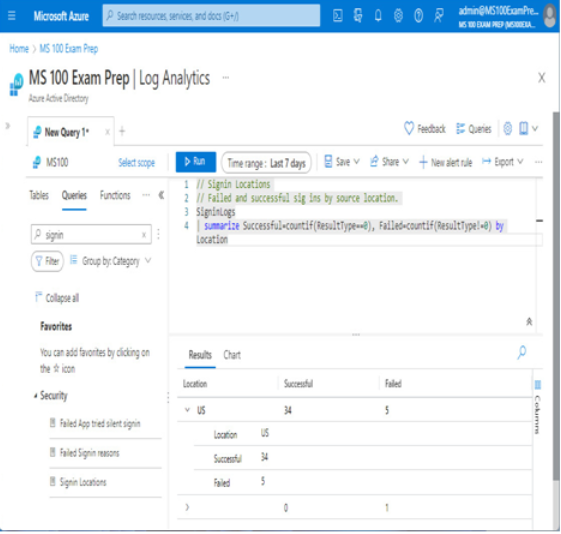
Task: Click the Feedback heart icon
Action: [x=409, y=128]
